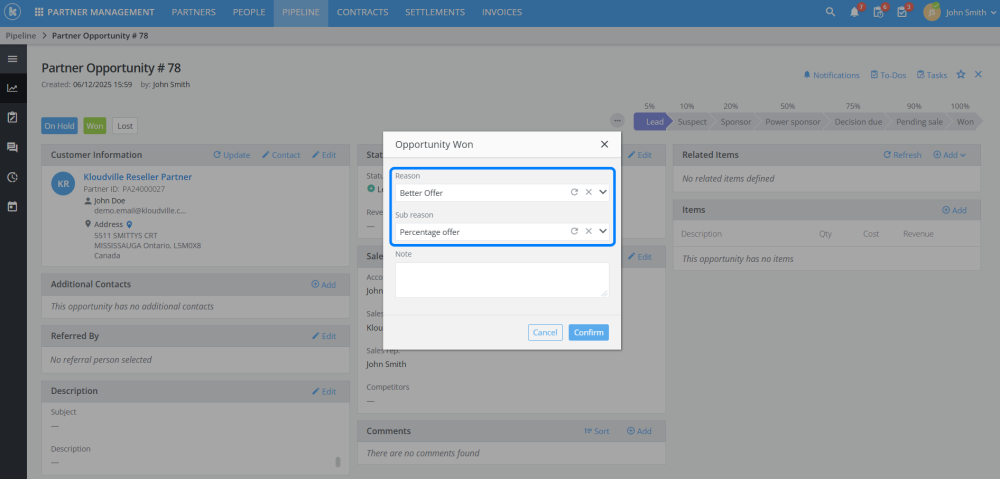Open the Tasks link

(932, 75)
